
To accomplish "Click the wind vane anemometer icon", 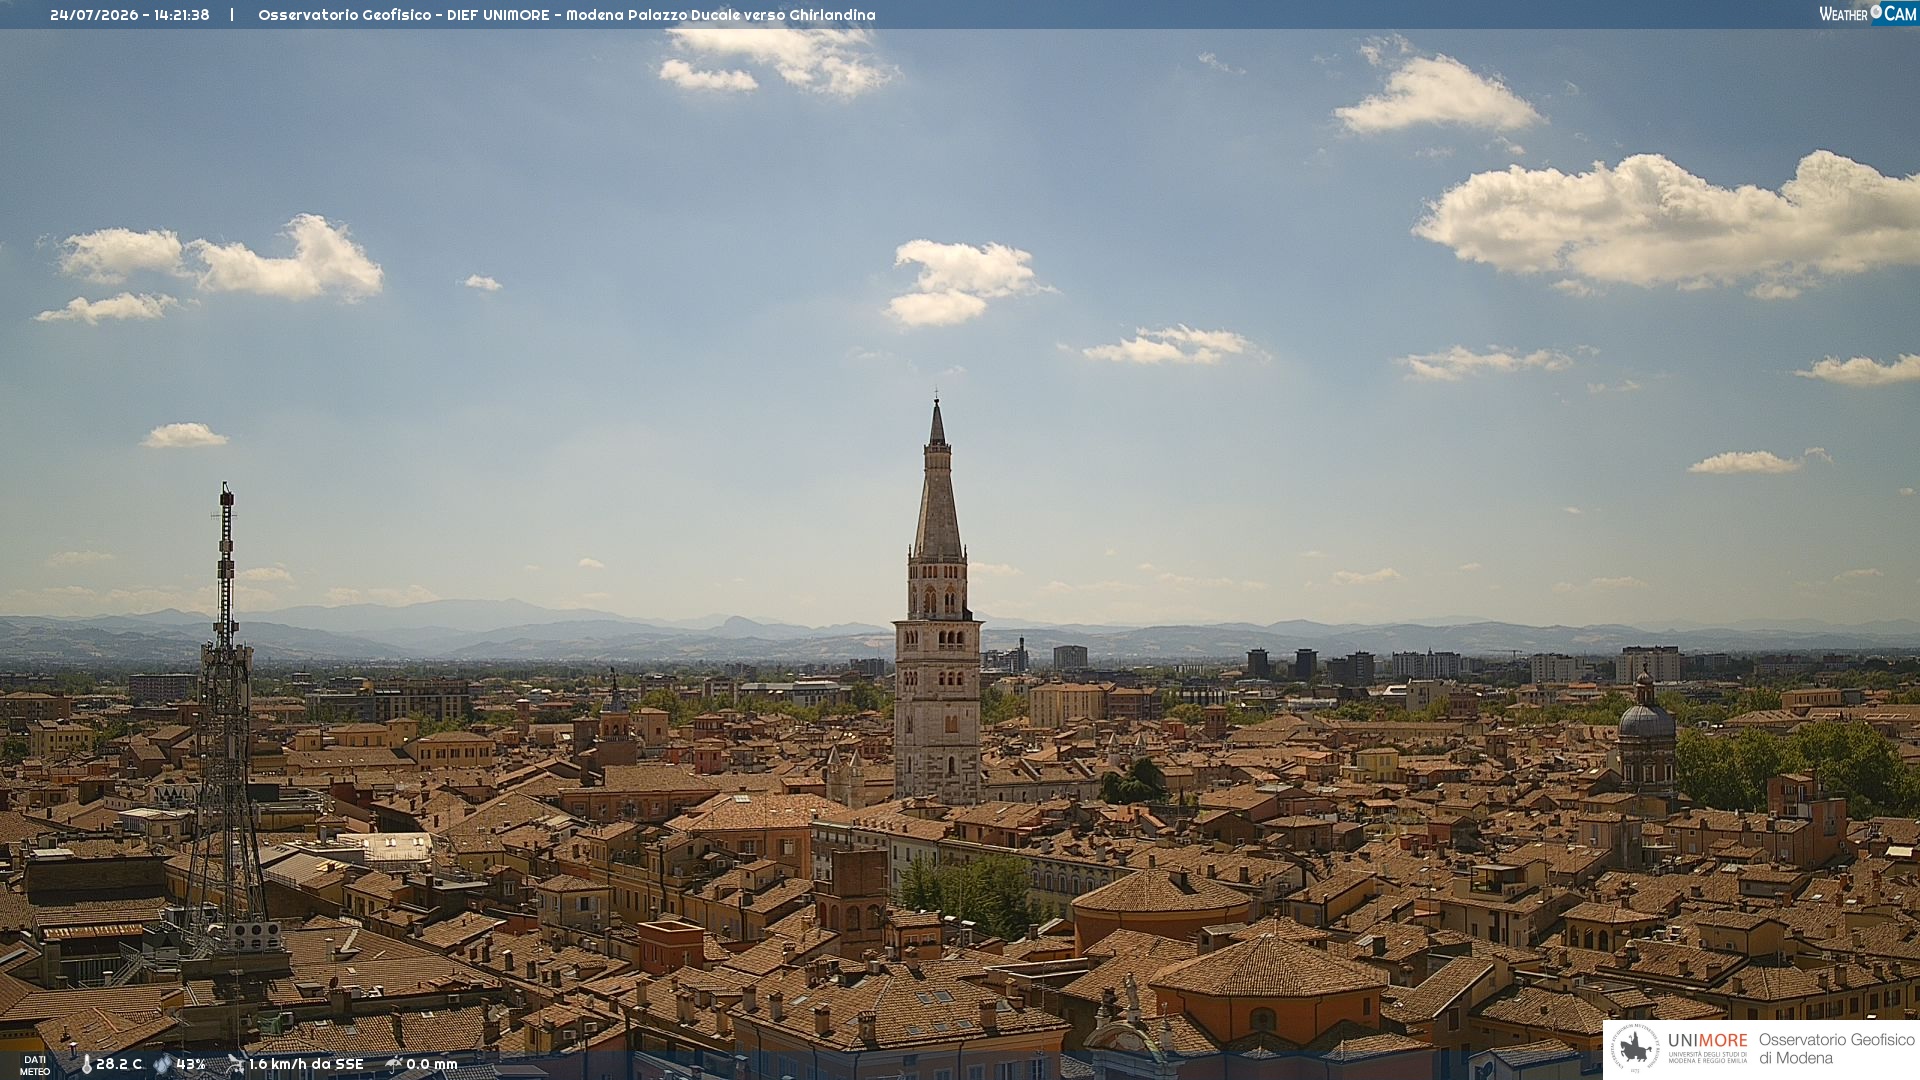I will (x=235, y=1064).
